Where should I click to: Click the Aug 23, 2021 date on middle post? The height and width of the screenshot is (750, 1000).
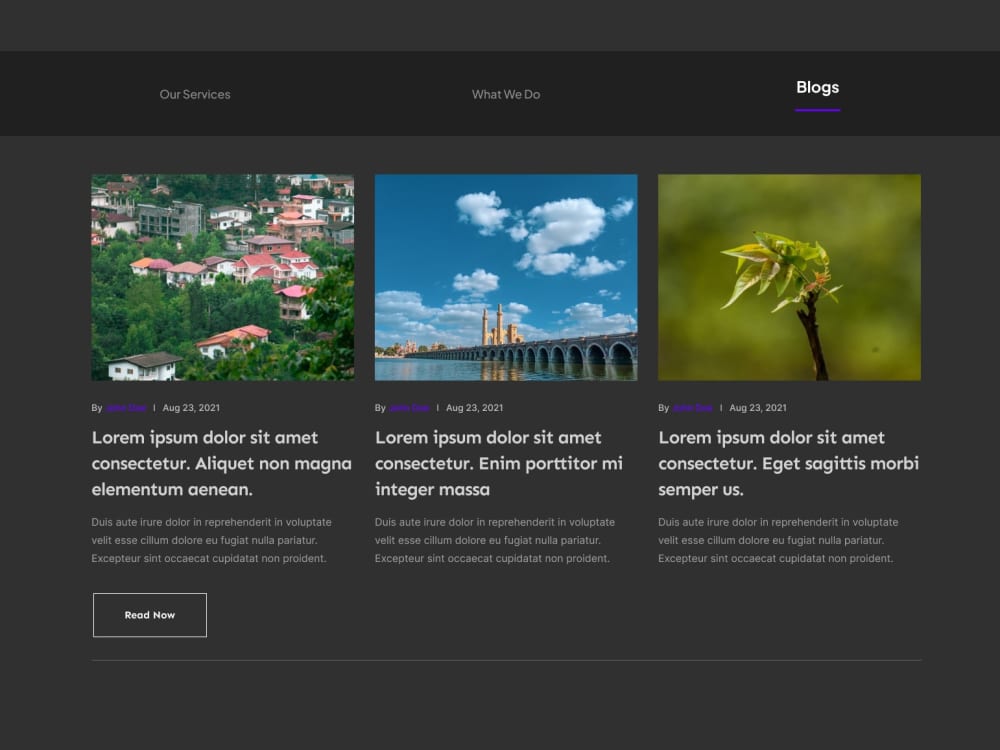click(x=475, y=407)
